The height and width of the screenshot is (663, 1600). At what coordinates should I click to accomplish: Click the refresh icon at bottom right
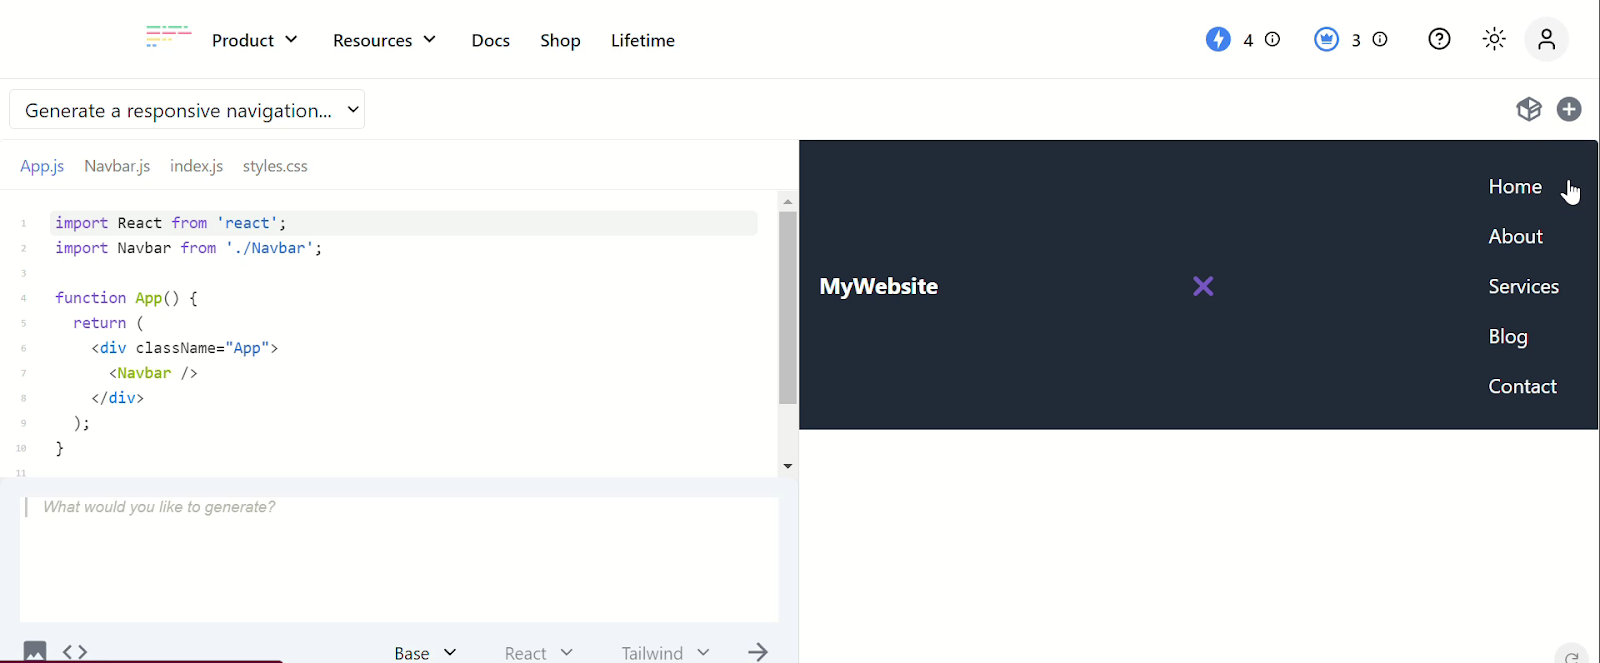[1572, 655]
